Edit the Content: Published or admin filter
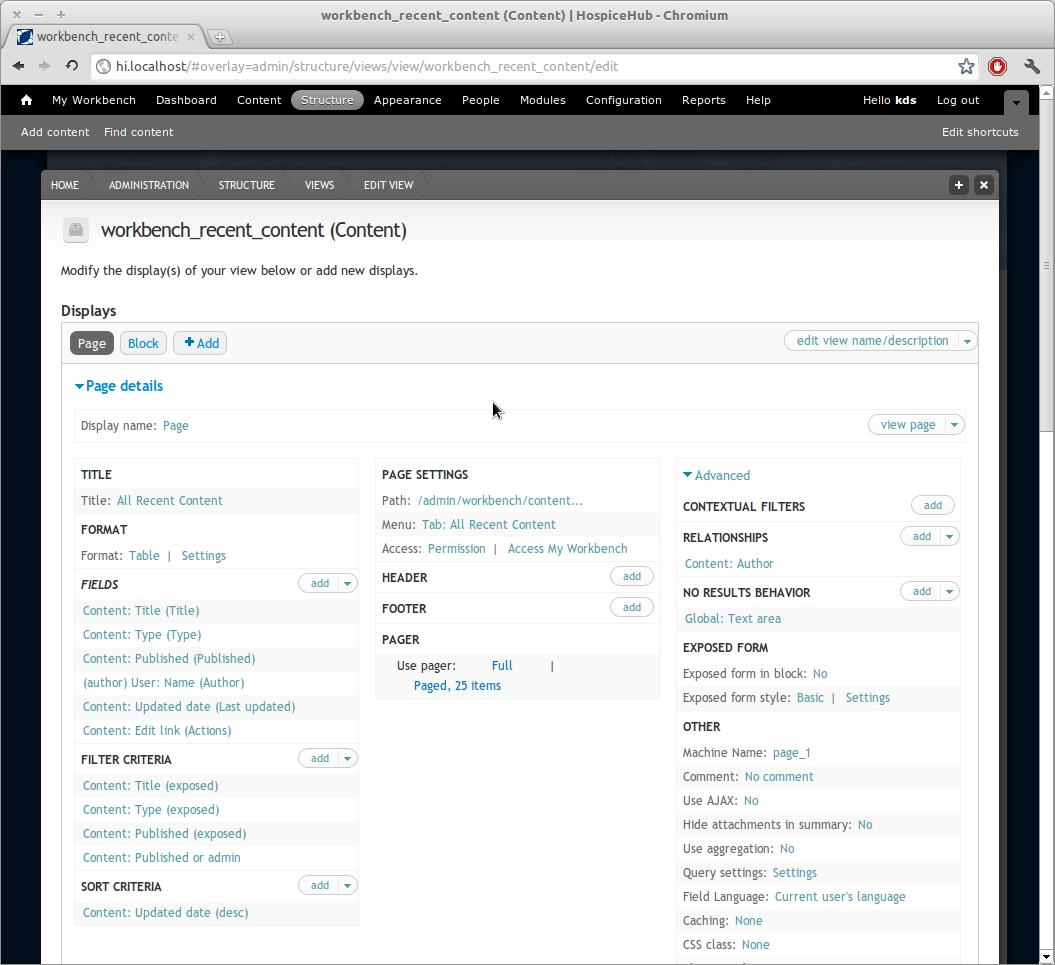Image resolution: width=1055 pixels, height=965 pixels. point(161,858)
